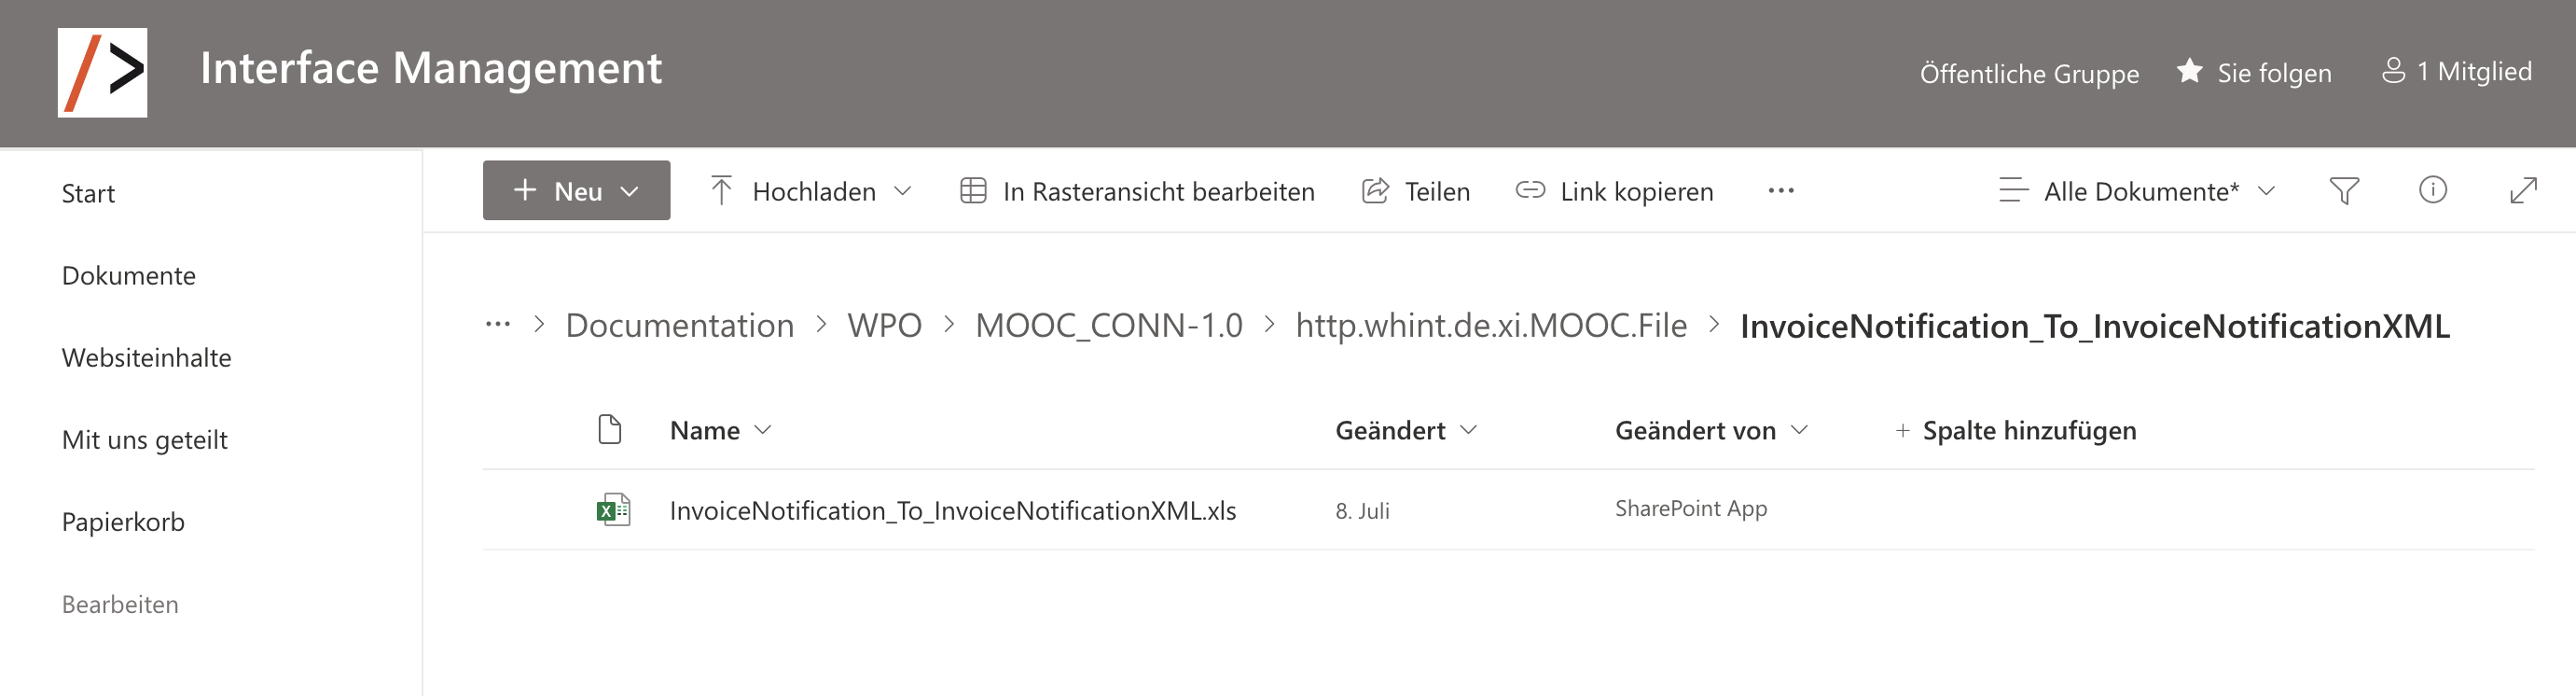
Task: Expand the Neu dropdown button
Action: pos(576,190)
